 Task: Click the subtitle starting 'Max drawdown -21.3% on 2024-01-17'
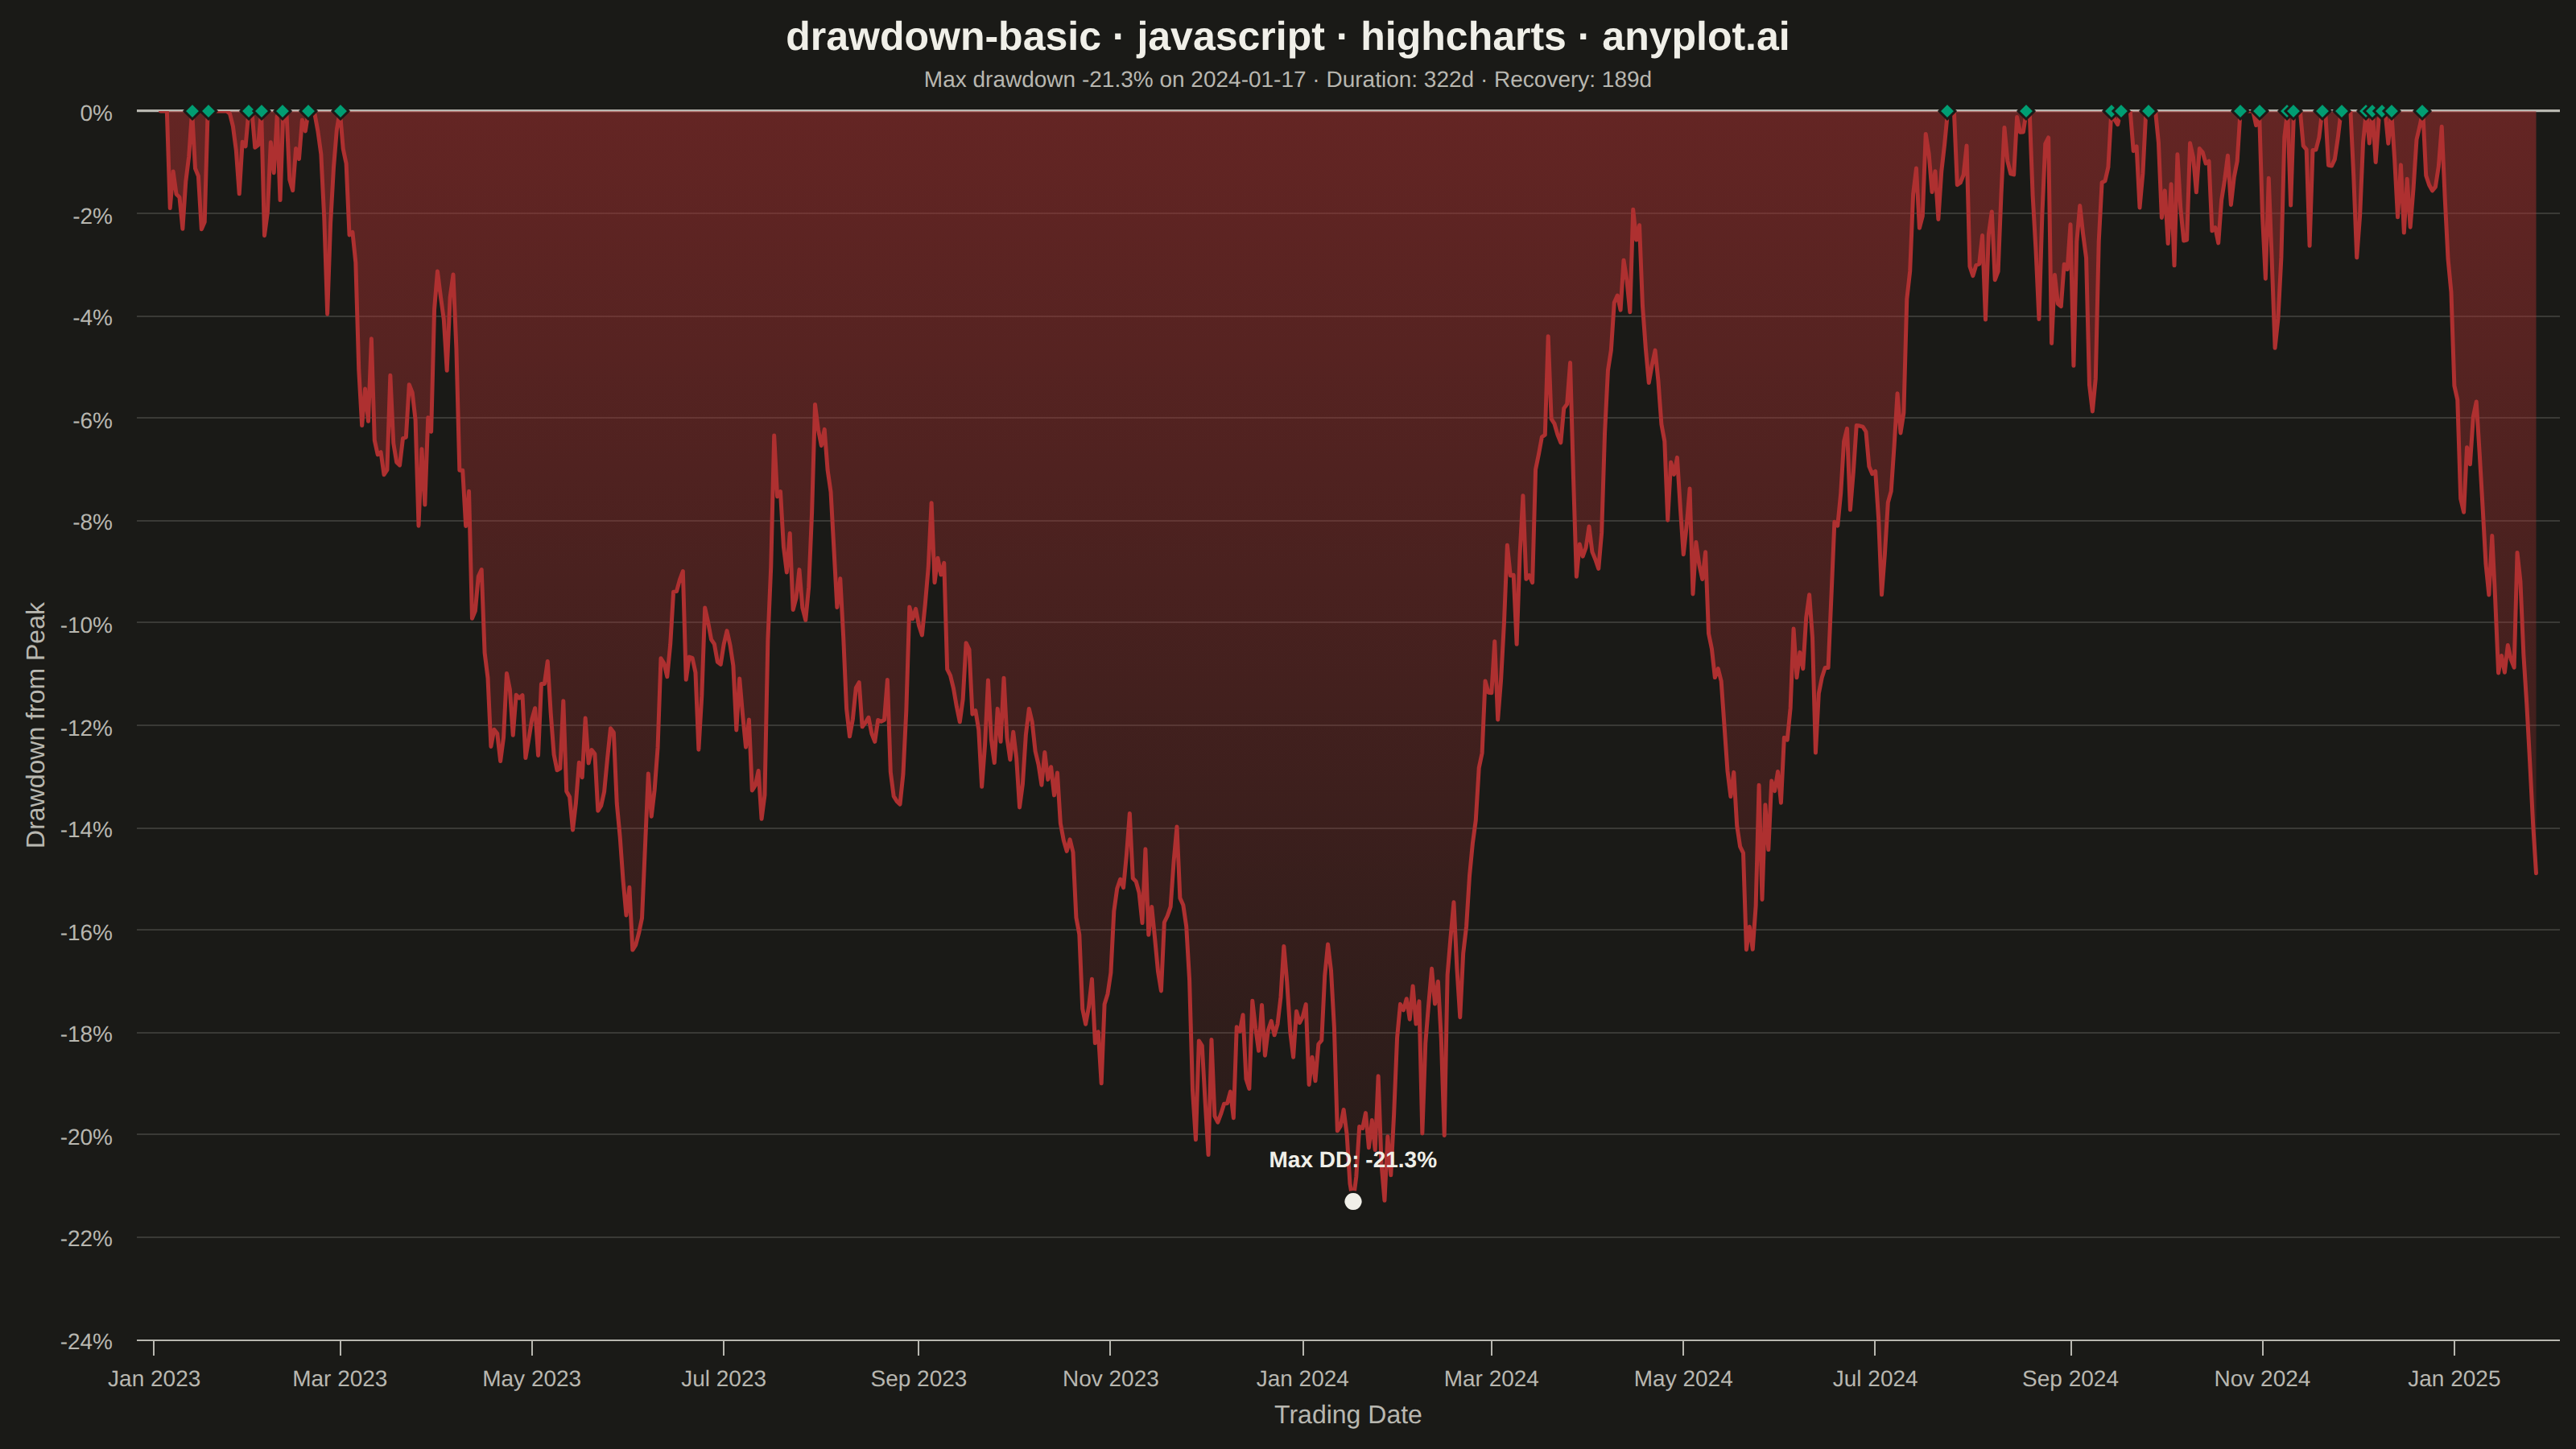(x=1288, y=80)
